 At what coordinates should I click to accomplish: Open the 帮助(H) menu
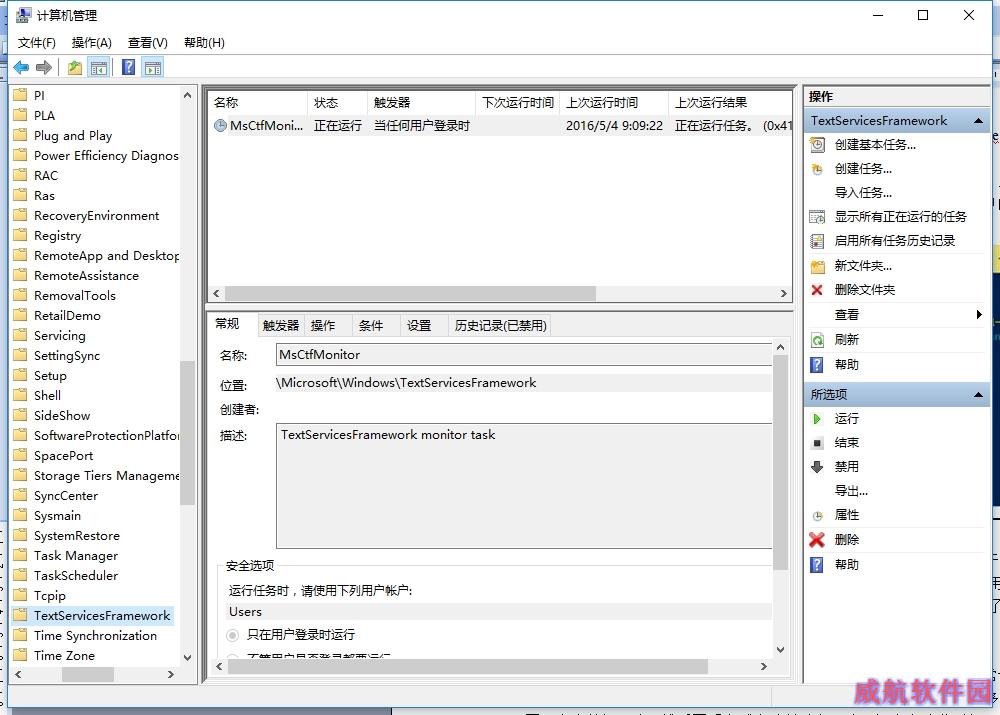point(204,43)
